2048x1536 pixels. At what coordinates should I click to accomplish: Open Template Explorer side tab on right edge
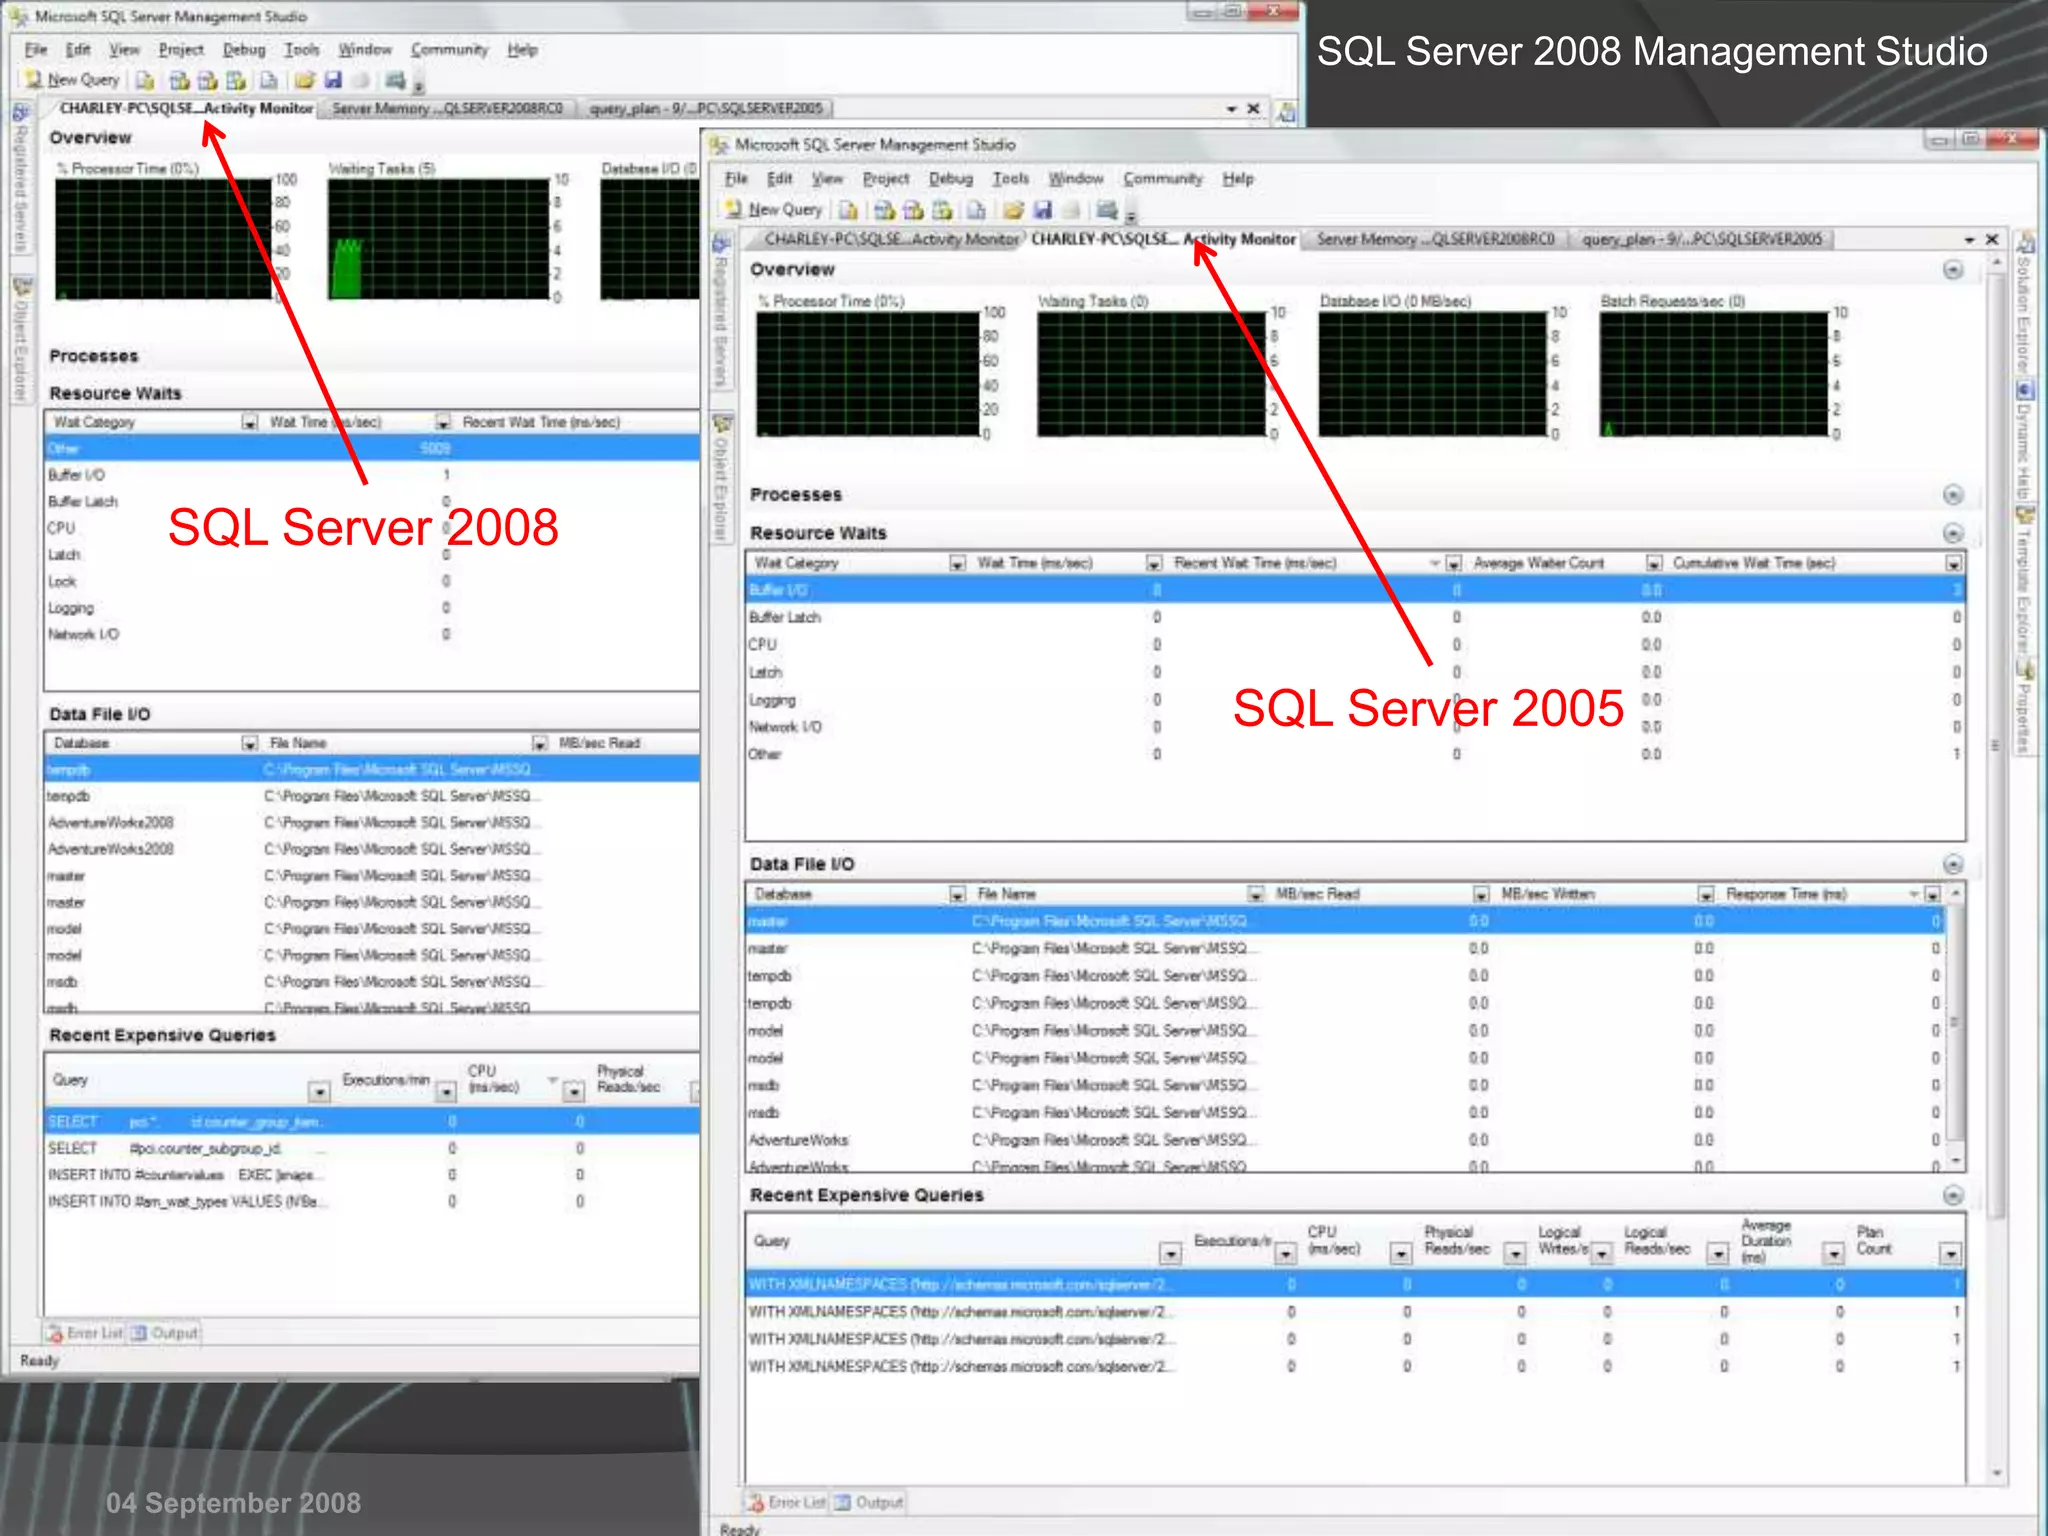pos(2024,580)
